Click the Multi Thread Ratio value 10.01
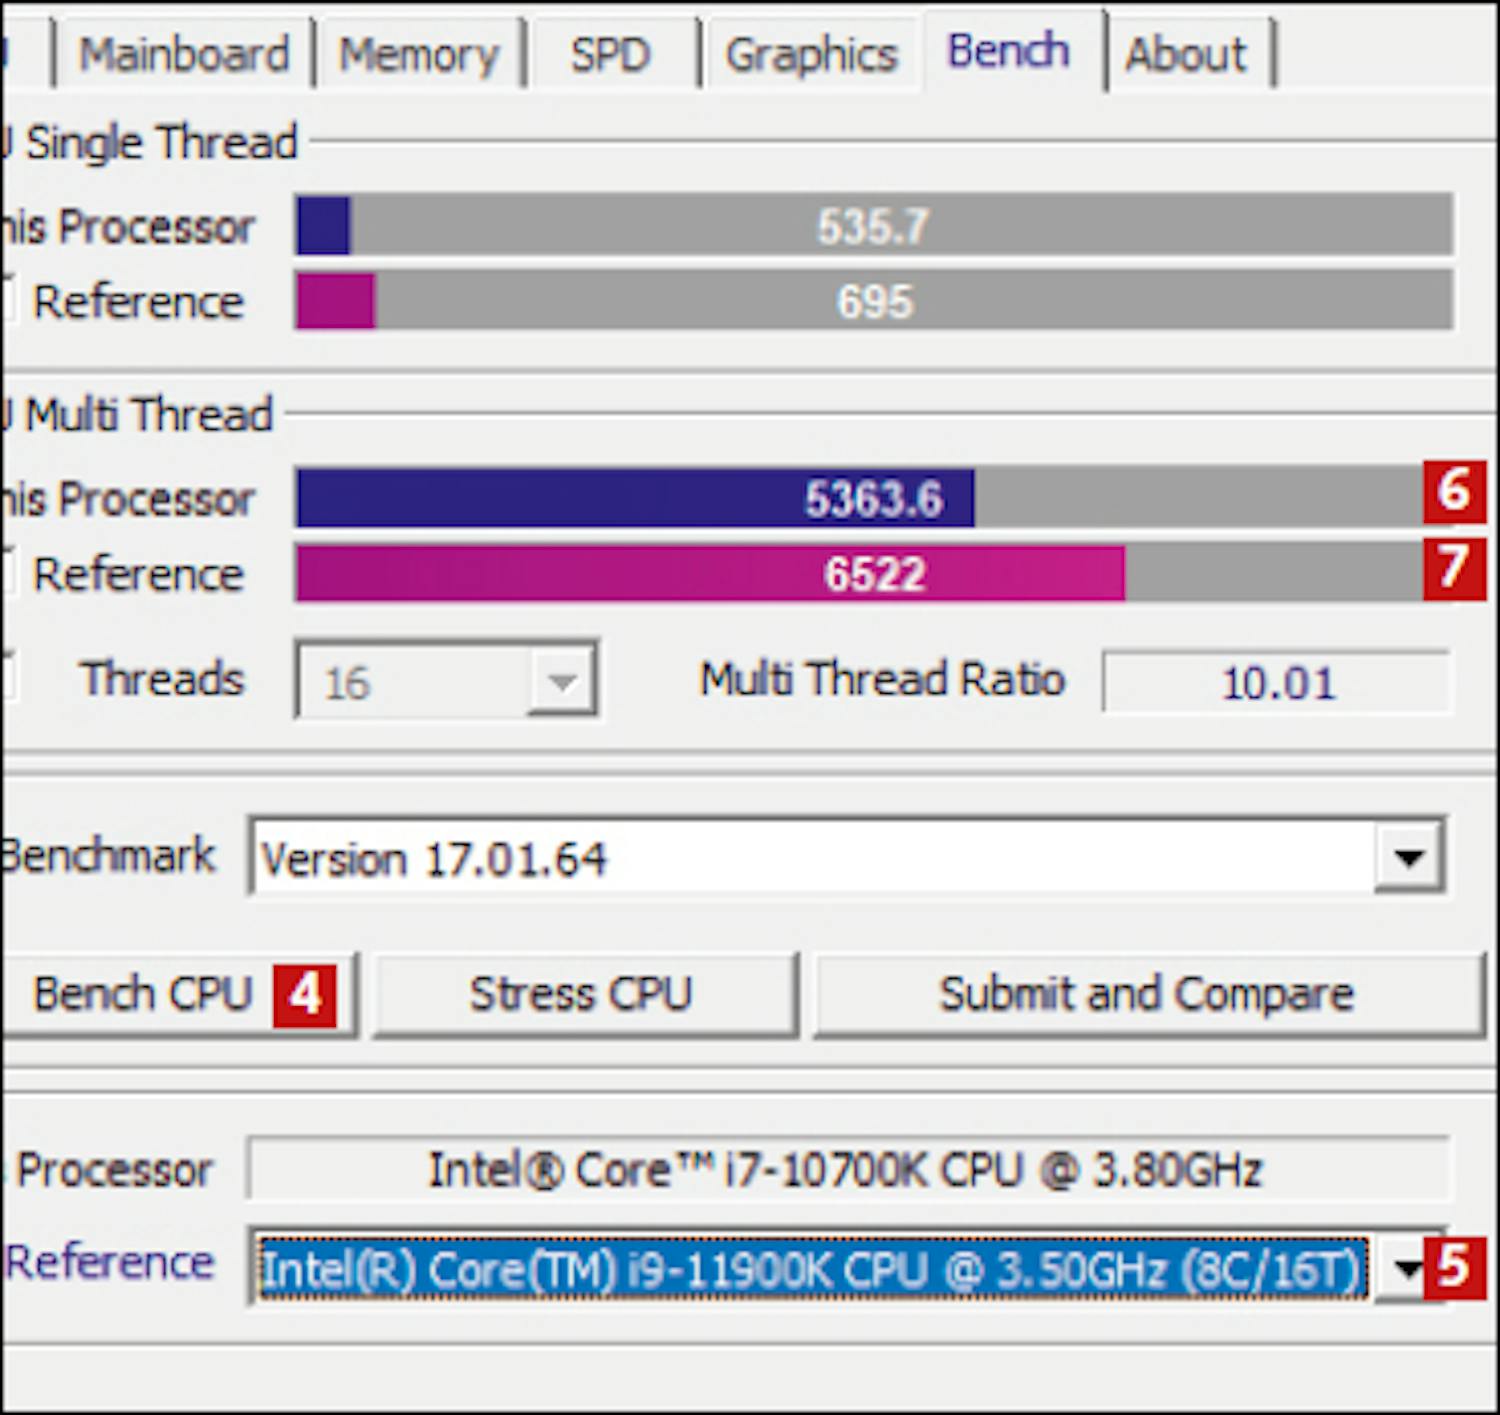Screen dimensions: 1500x1415 tap(1276, 683)
